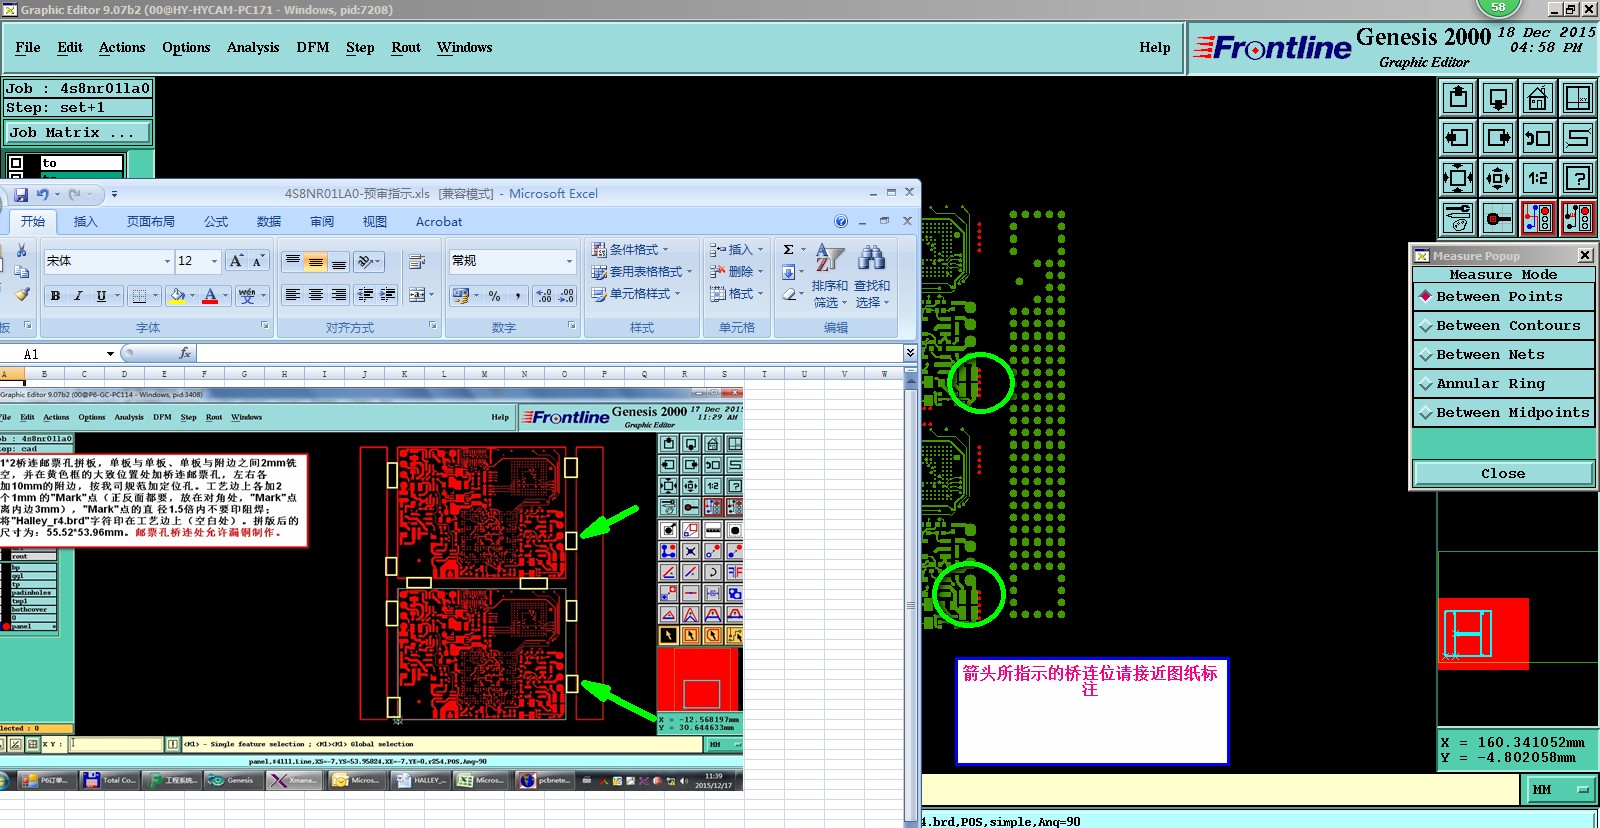Viewport: 1600px width, 828px height.
Task: Click the red font color swatch in Excel
Action: pos(210,296)
